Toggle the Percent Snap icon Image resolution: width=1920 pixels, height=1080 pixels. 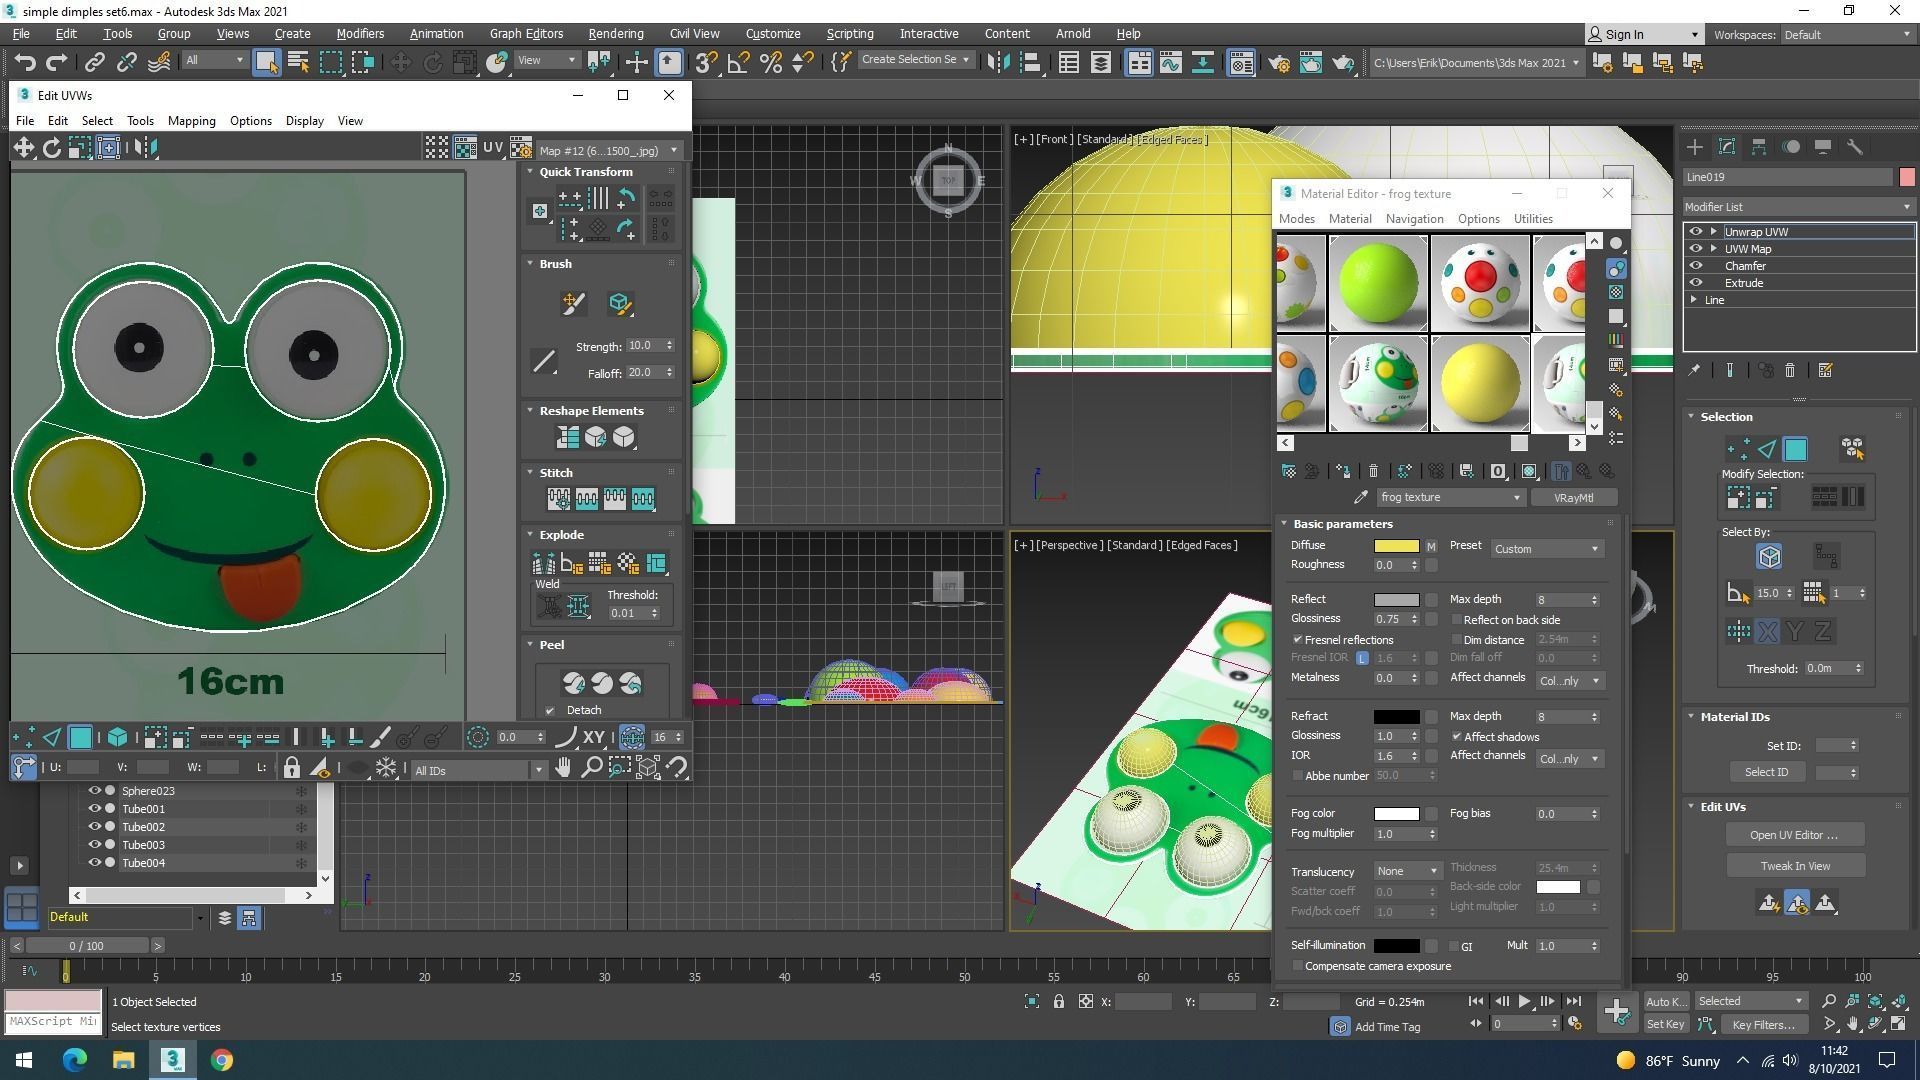point(770,63)
